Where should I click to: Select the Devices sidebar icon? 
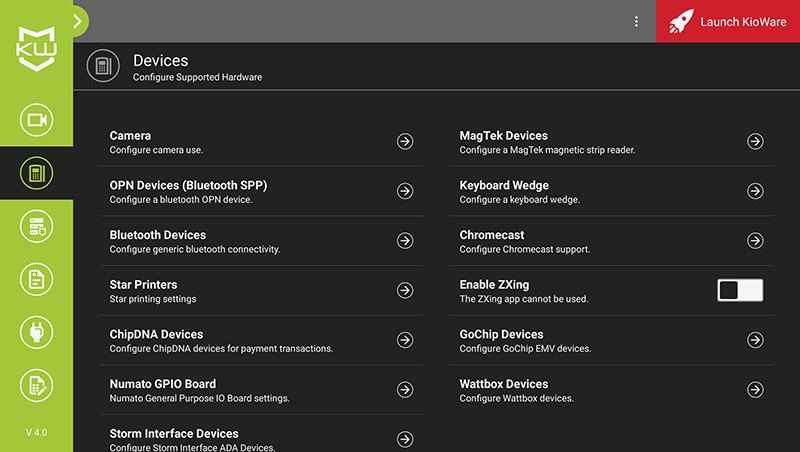pyautogui.click(x=36, y=173)
